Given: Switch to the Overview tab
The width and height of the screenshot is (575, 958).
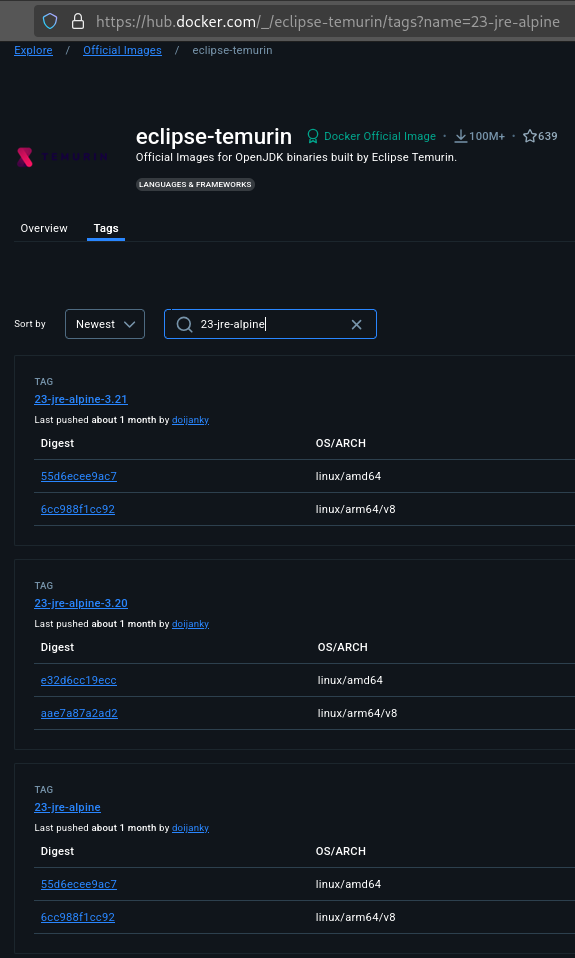Looking at the screenshot, I should [x=44, y=228].
